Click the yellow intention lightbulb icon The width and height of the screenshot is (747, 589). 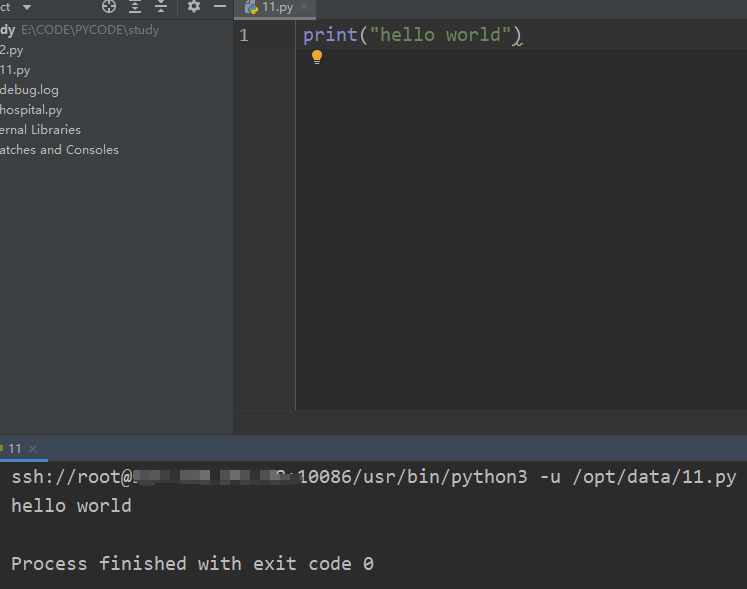(x=317, y=57)
